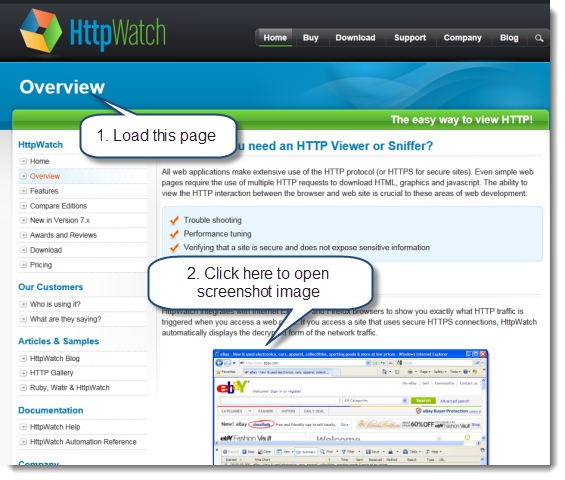
Task: Click the 'Trouble shooting' list item
Action: coord(213,220)
